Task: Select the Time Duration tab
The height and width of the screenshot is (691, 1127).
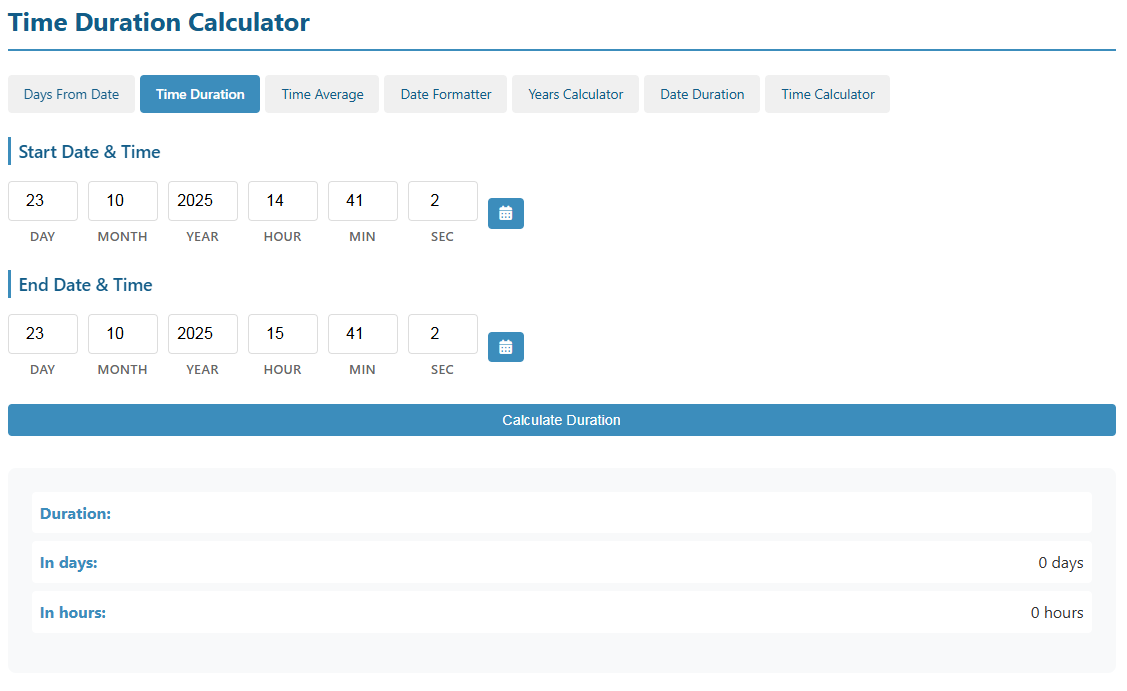Action: [x=200, y=94]
